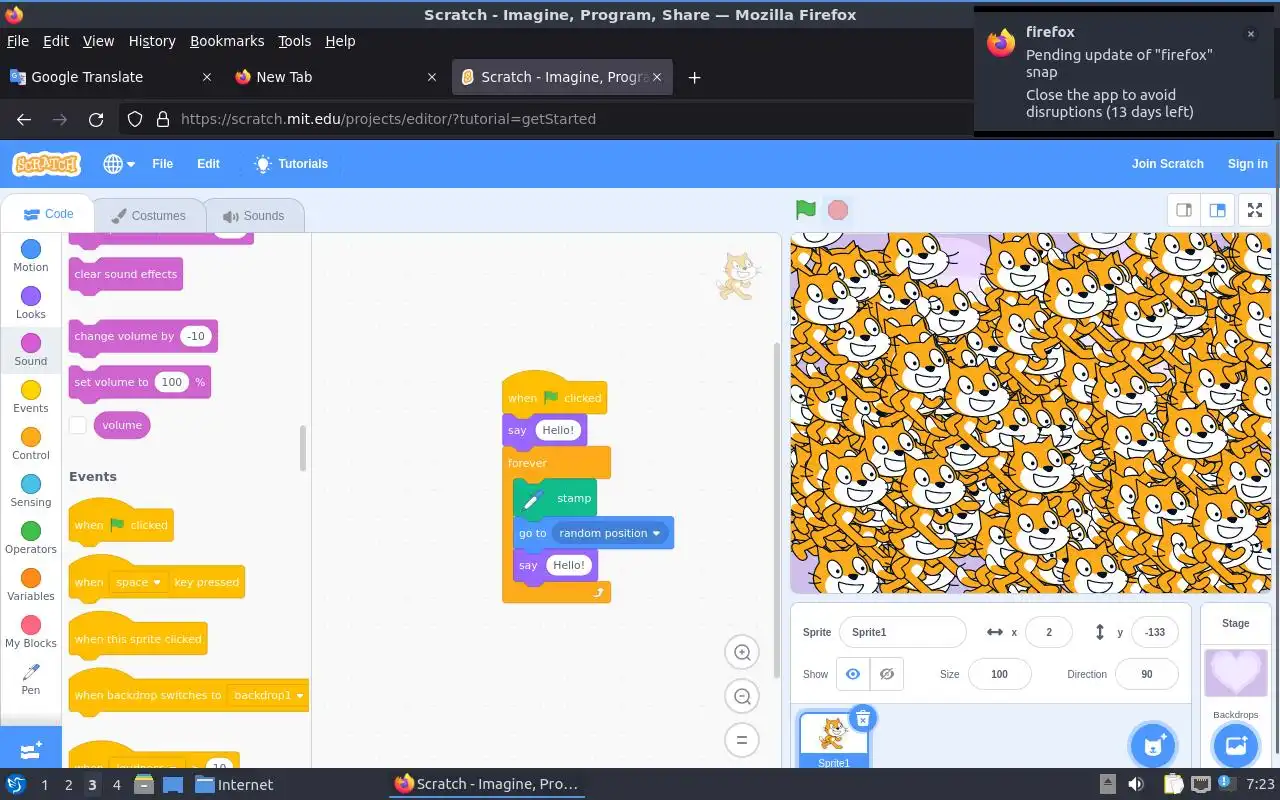1280x800 pixels.
Task: Open the Variables block category
Action: [31, 585]
